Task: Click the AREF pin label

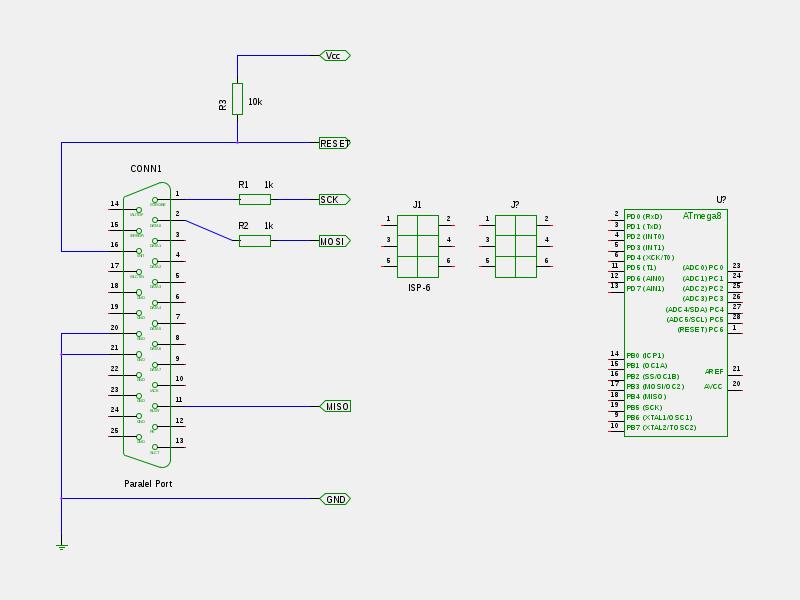Action: (x=714, y=371)
